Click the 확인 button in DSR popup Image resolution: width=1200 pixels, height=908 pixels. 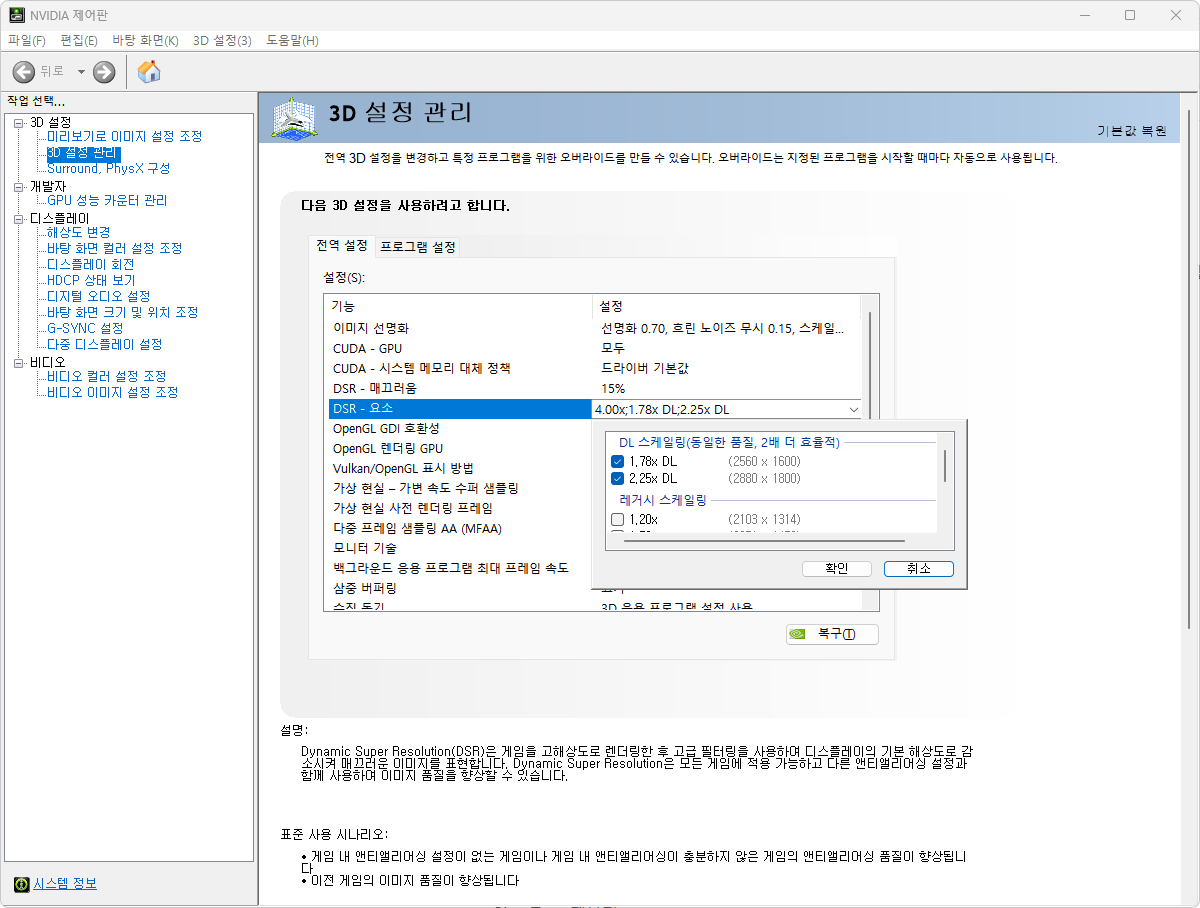836,568
